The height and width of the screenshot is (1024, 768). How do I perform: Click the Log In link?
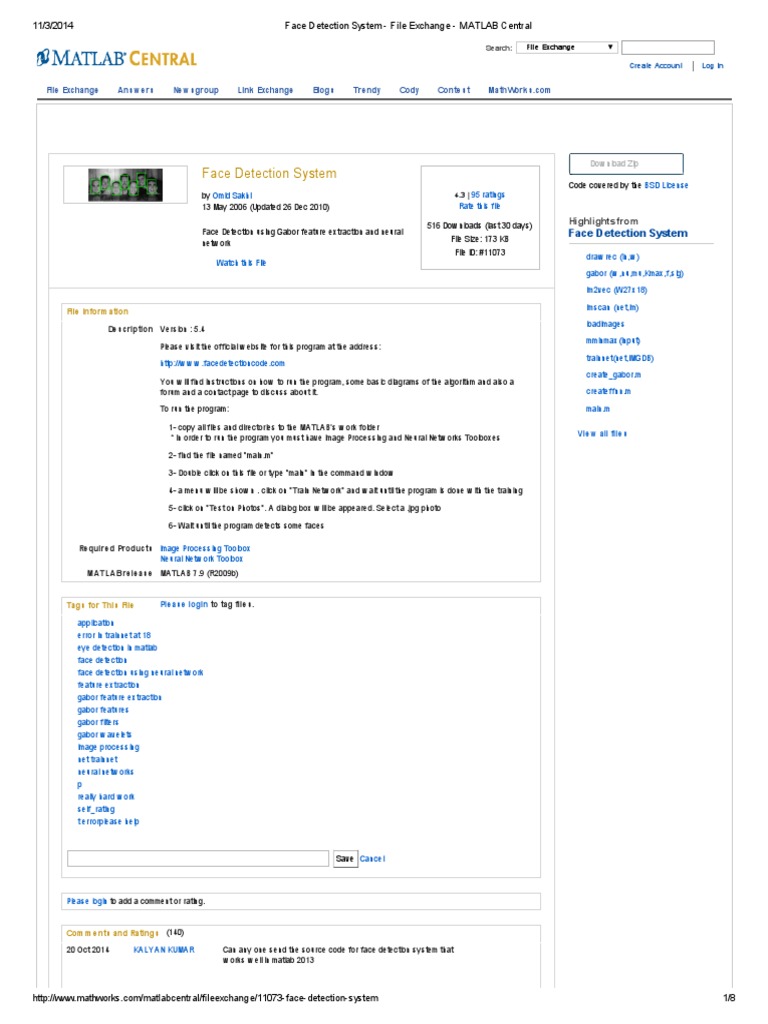712,66
